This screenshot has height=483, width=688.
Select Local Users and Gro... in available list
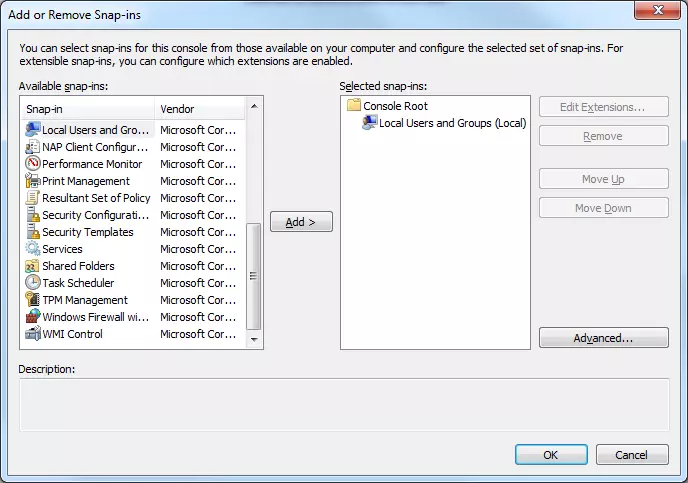coord(95,130)
